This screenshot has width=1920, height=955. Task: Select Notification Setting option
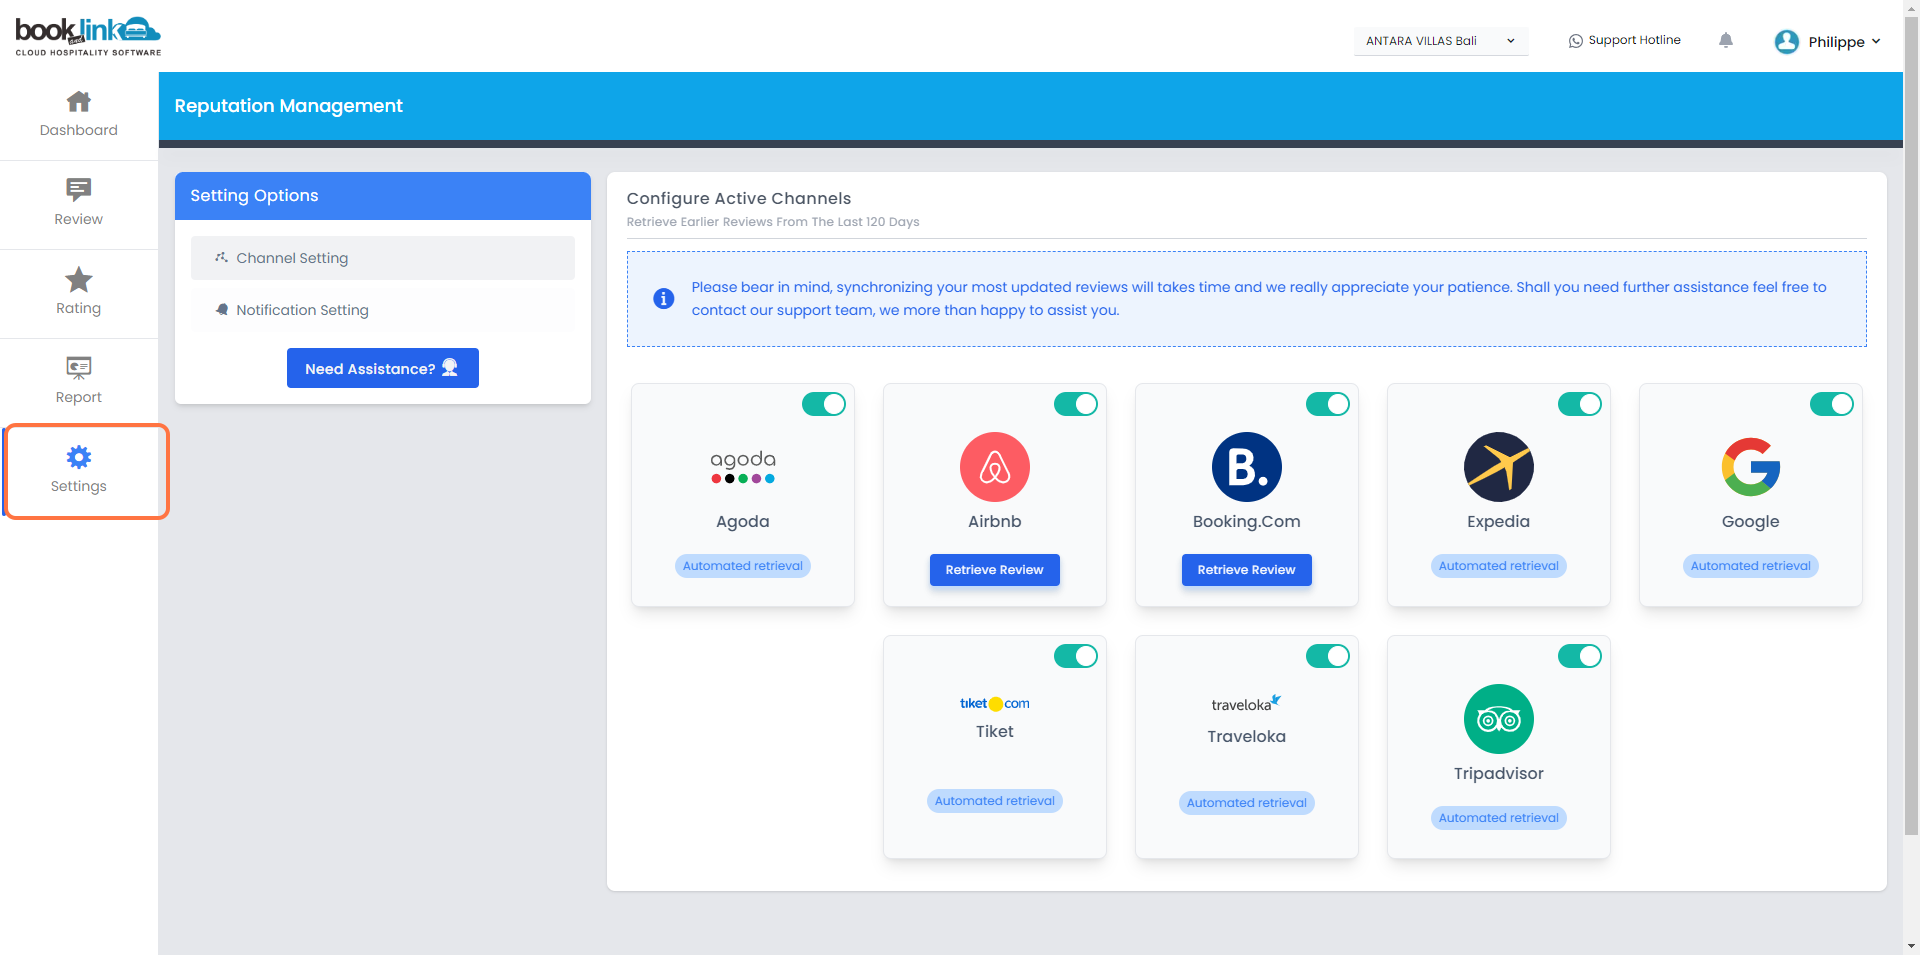click(x=383, y=310)
